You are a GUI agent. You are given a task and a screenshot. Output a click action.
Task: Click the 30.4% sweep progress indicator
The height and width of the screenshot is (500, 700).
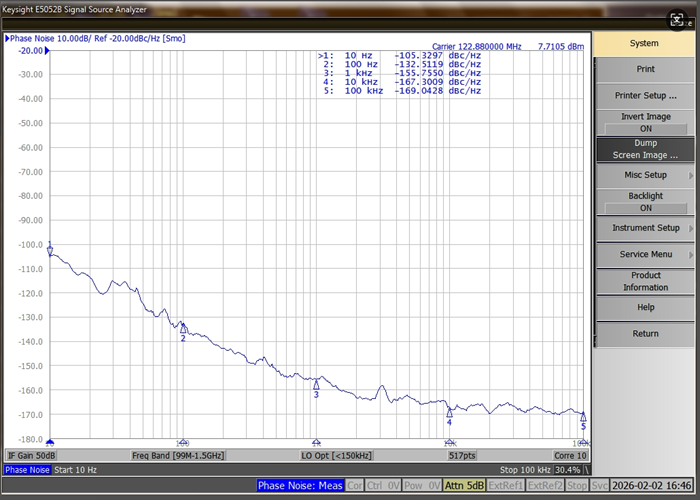coord(569,470)
